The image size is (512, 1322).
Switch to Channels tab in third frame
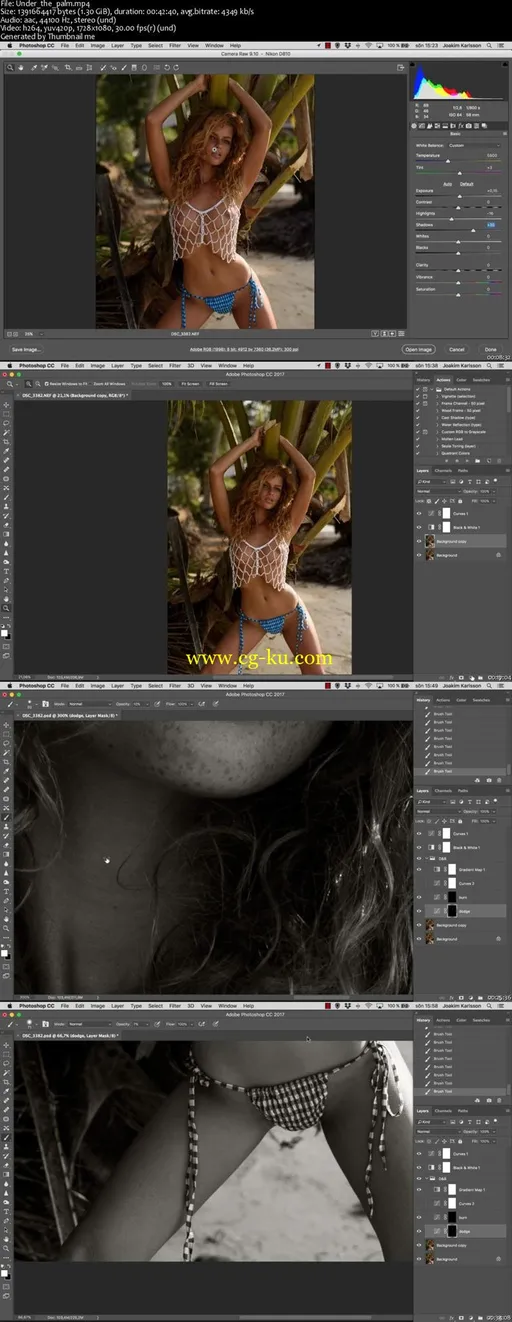(x=443, y=791)
